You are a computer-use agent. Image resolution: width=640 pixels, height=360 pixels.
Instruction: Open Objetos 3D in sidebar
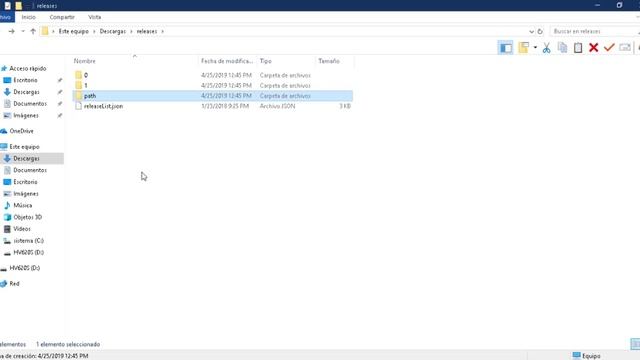point(27,217)
